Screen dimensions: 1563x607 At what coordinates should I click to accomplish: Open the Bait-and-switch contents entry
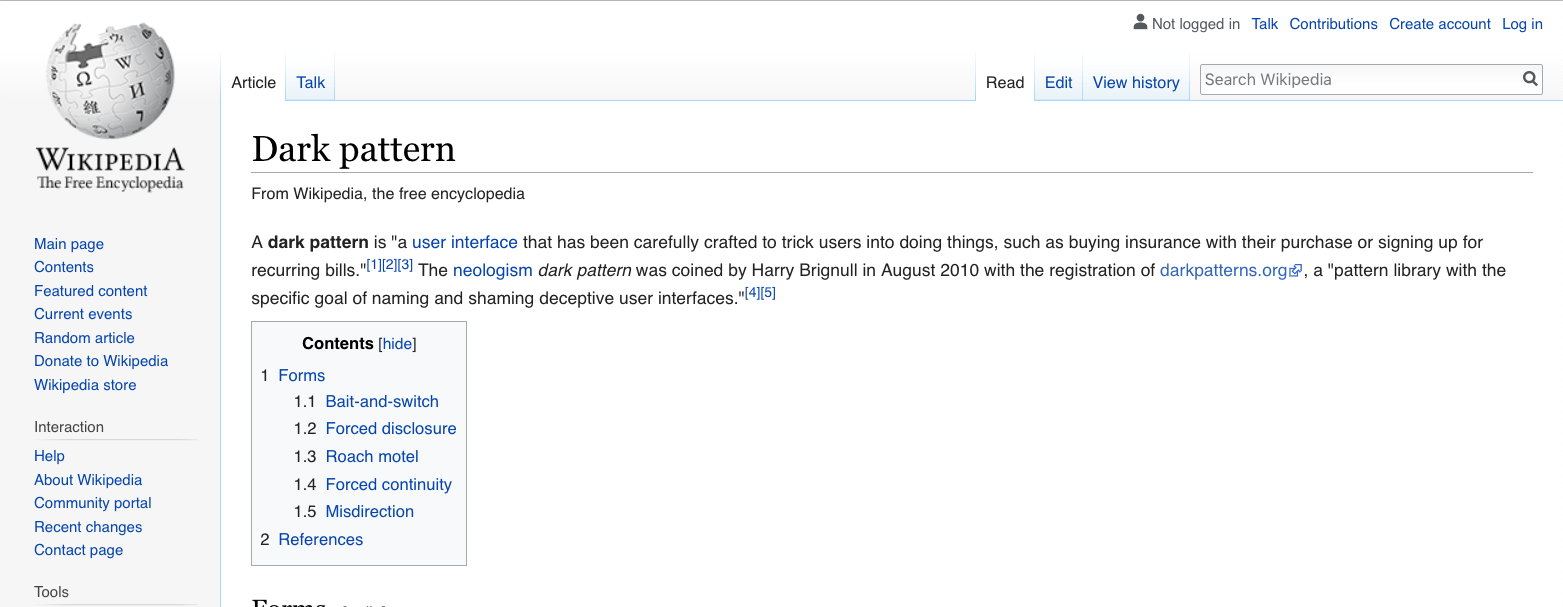[382, 401]
